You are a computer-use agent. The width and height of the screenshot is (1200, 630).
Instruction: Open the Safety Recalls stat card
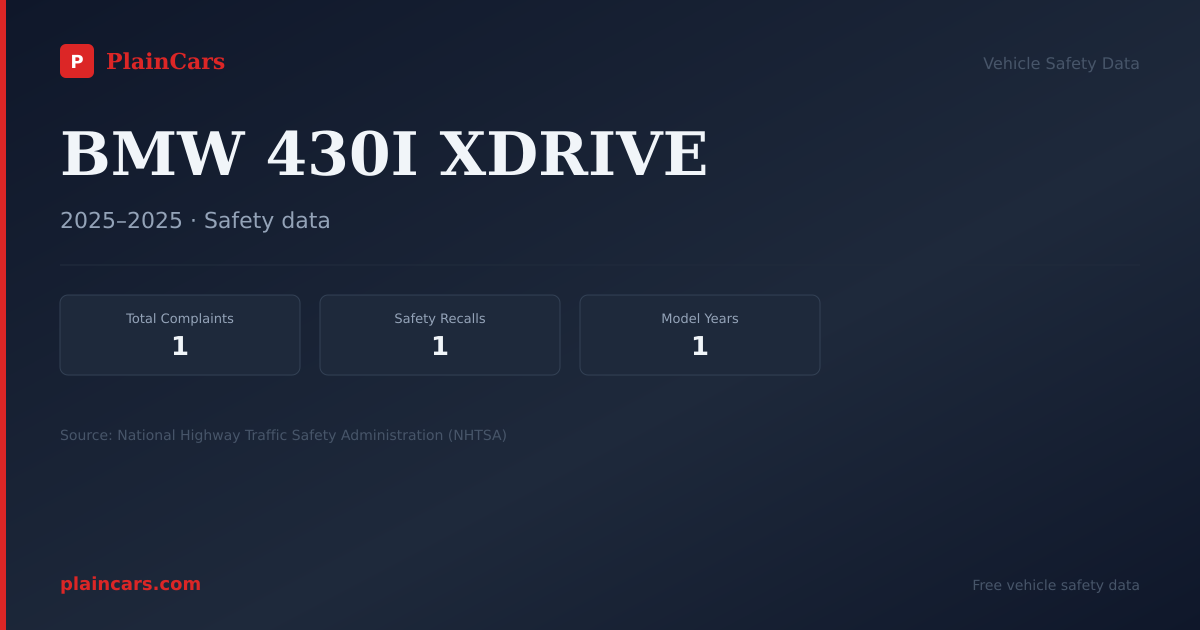[x=440, y=335]
